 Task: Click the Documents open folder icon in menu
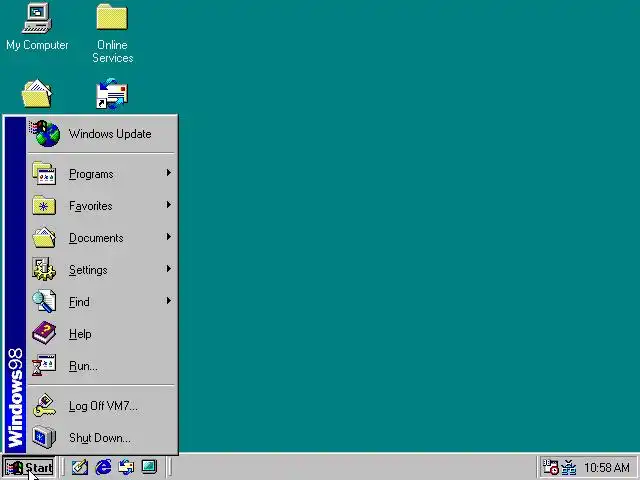click(44, 238)
